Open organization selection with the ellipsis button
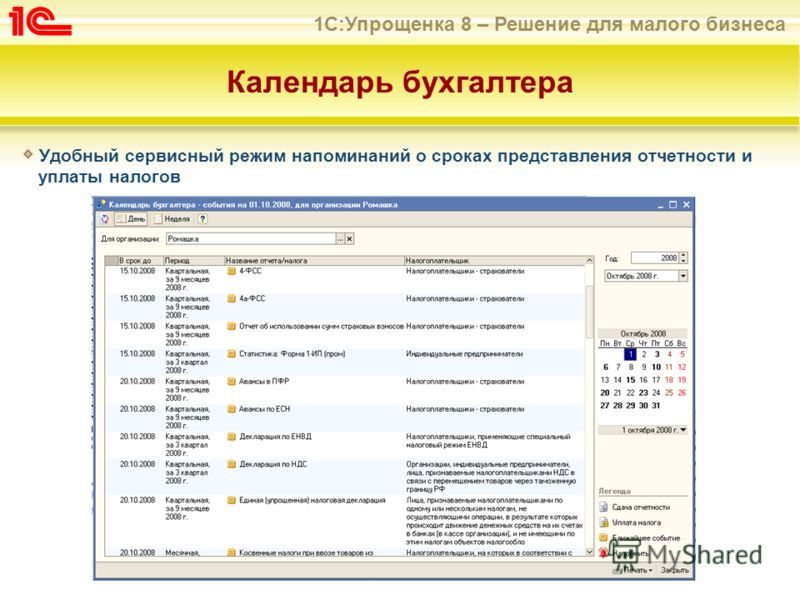This screenshot has height=600, width=800. (x=340, y=238)
